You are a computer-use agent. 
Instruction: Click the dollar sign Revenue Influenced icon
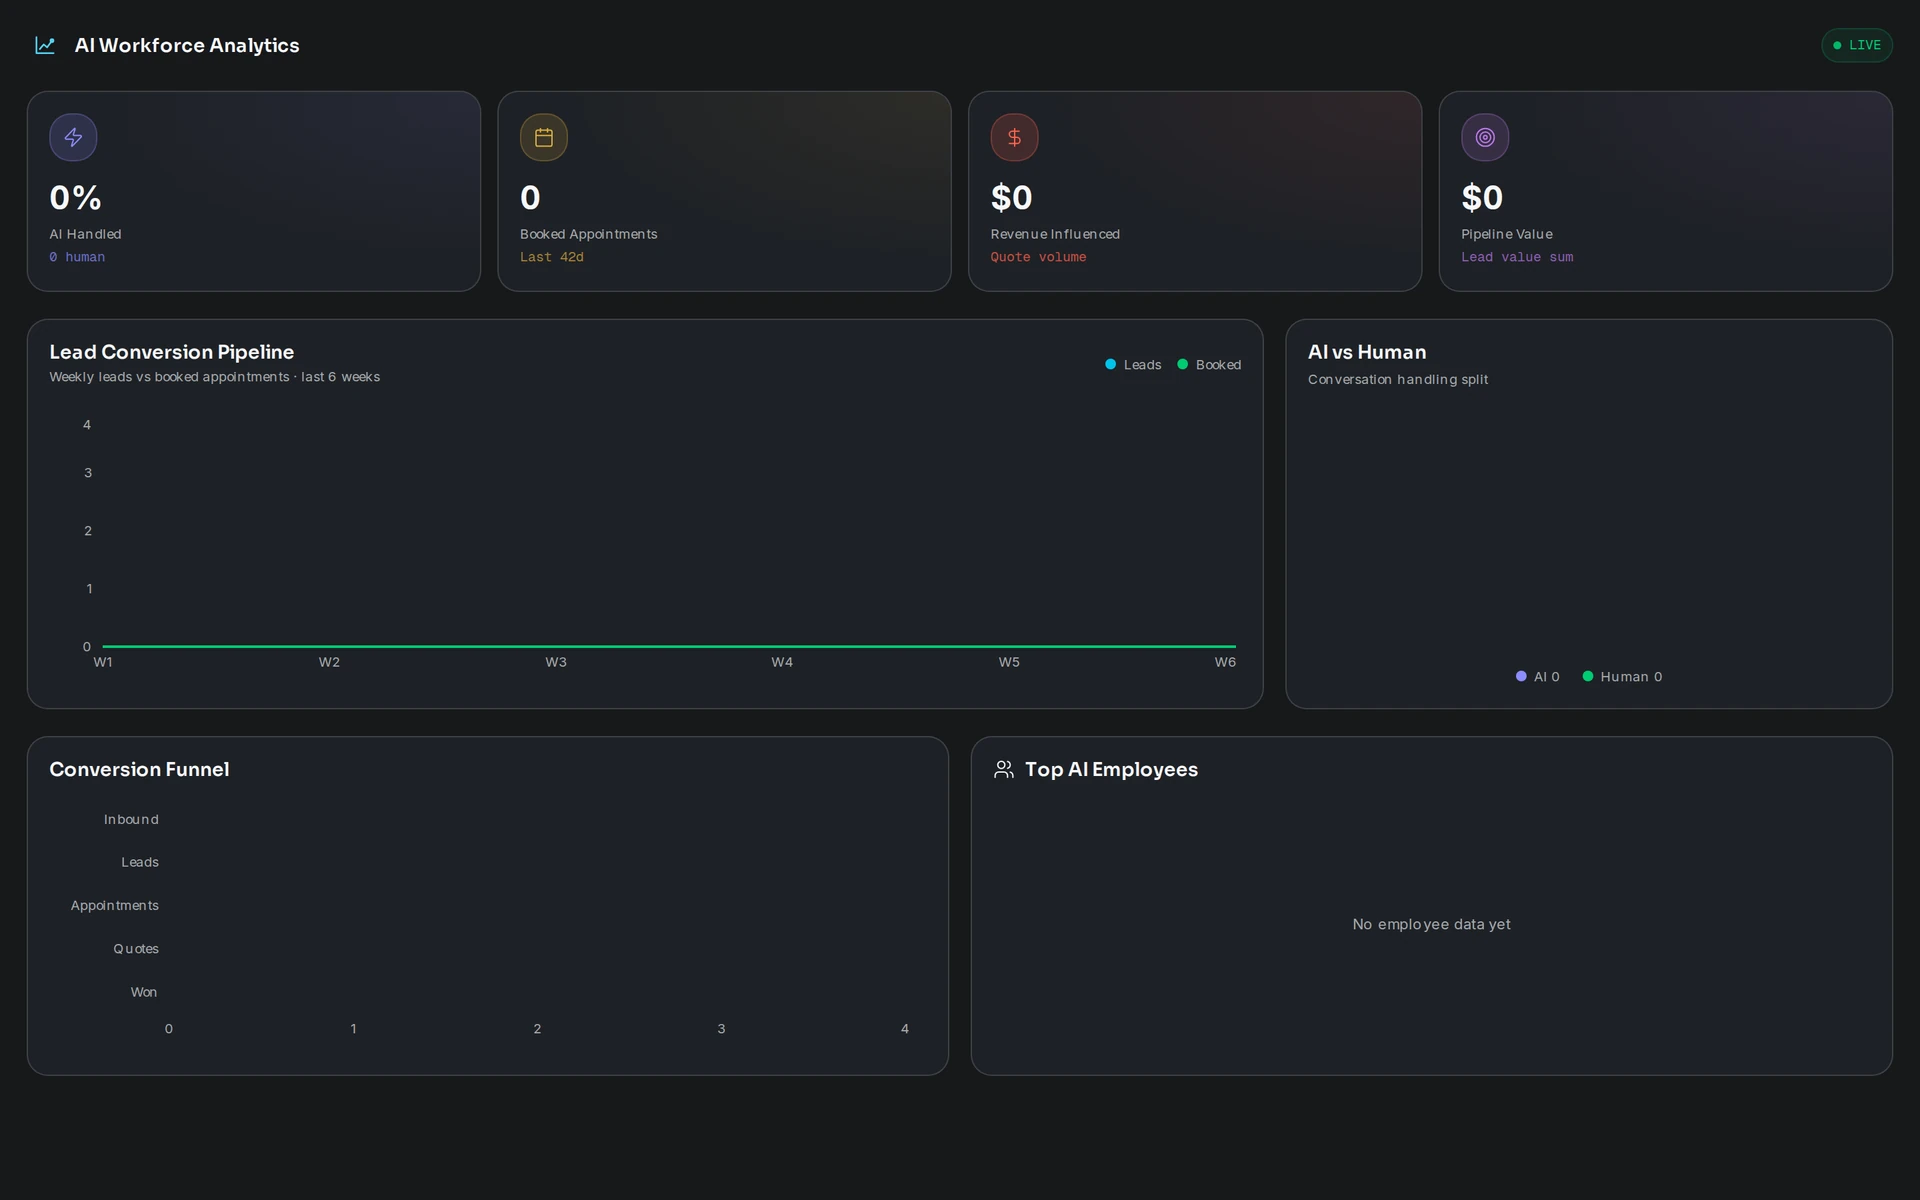pos(1014,137)
